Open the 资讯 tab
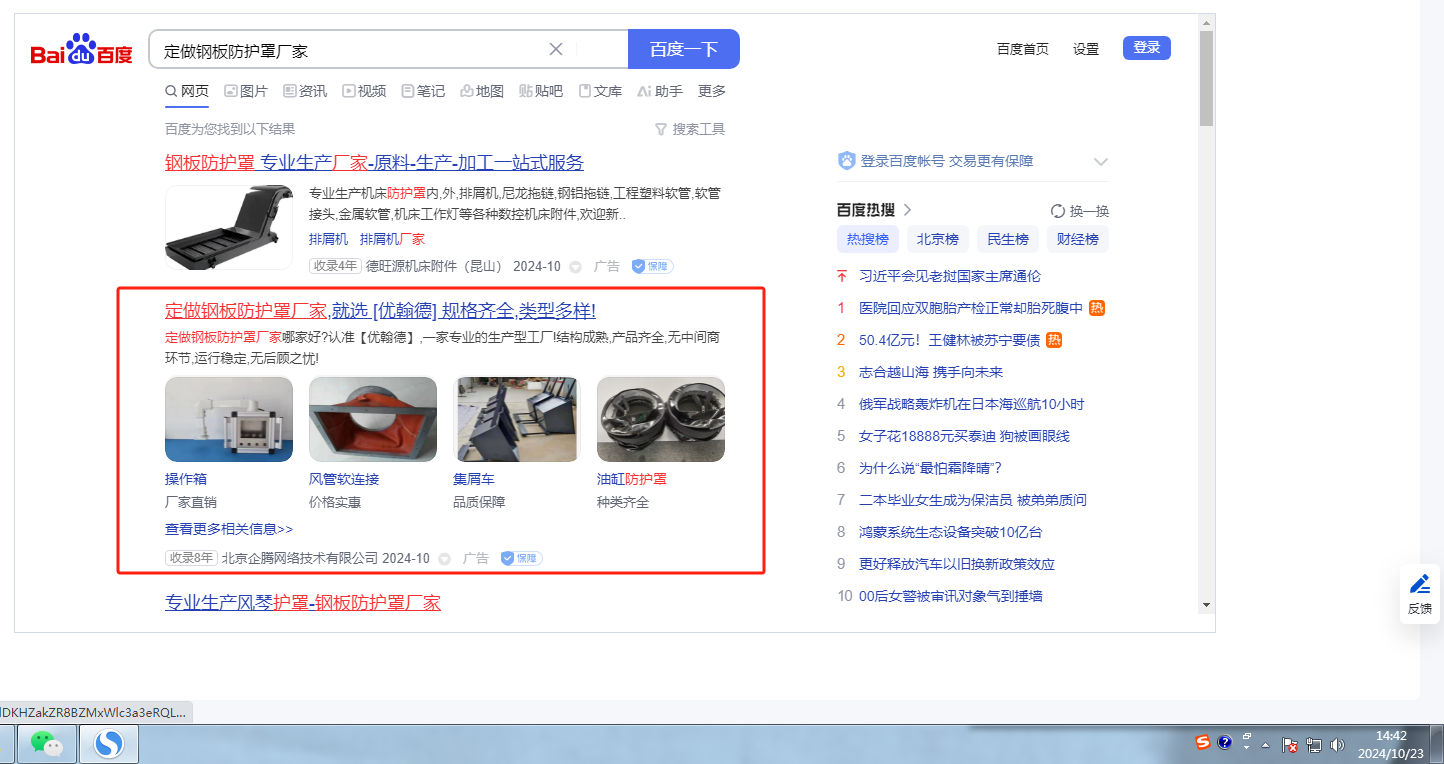 point(305,91)
